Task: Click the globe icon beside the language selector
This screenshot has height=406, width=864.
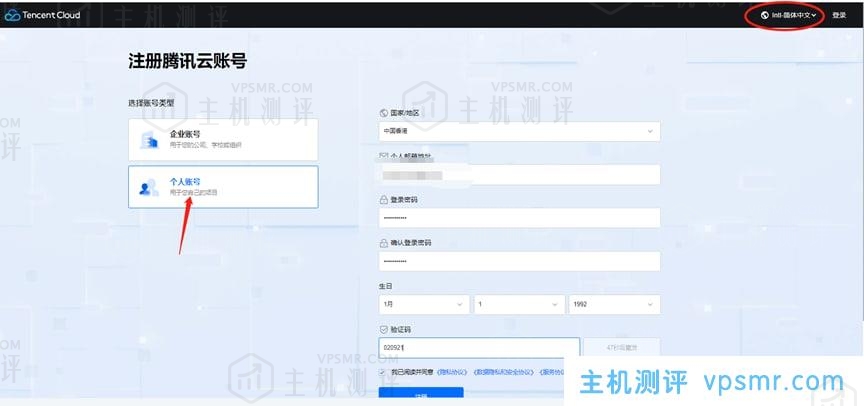Action: (764, 15)
